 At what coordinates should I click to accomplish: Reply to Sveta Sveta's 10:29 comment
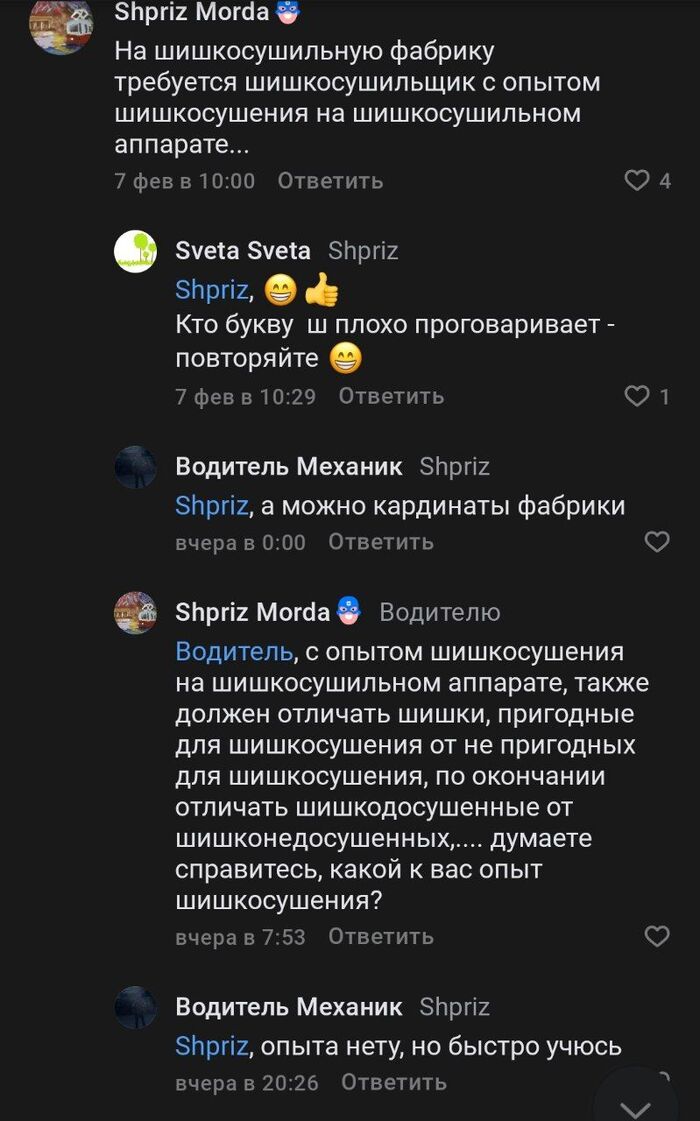coord(391,397)
